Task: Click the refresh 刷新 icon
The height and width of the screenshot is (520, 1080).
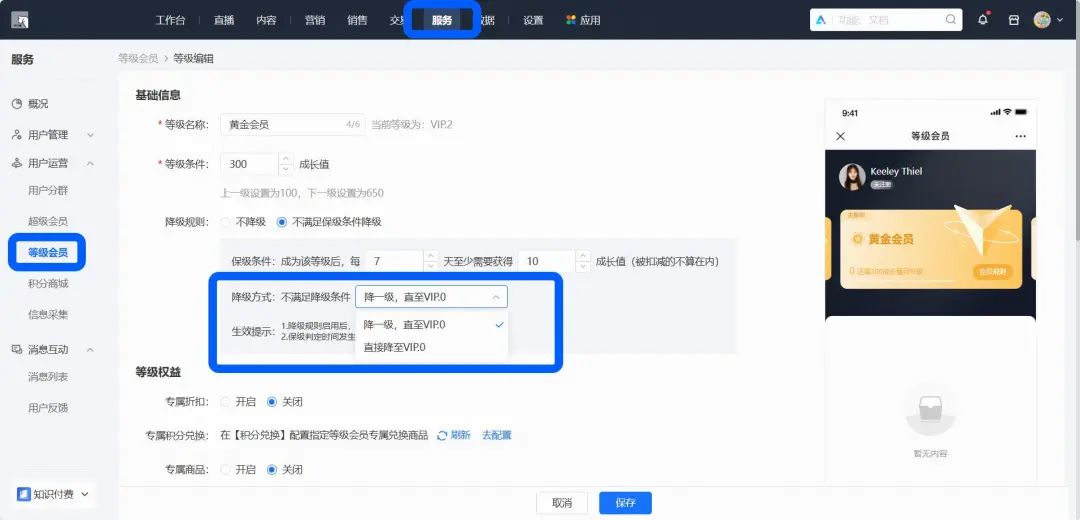Action: tap(443, 435)
